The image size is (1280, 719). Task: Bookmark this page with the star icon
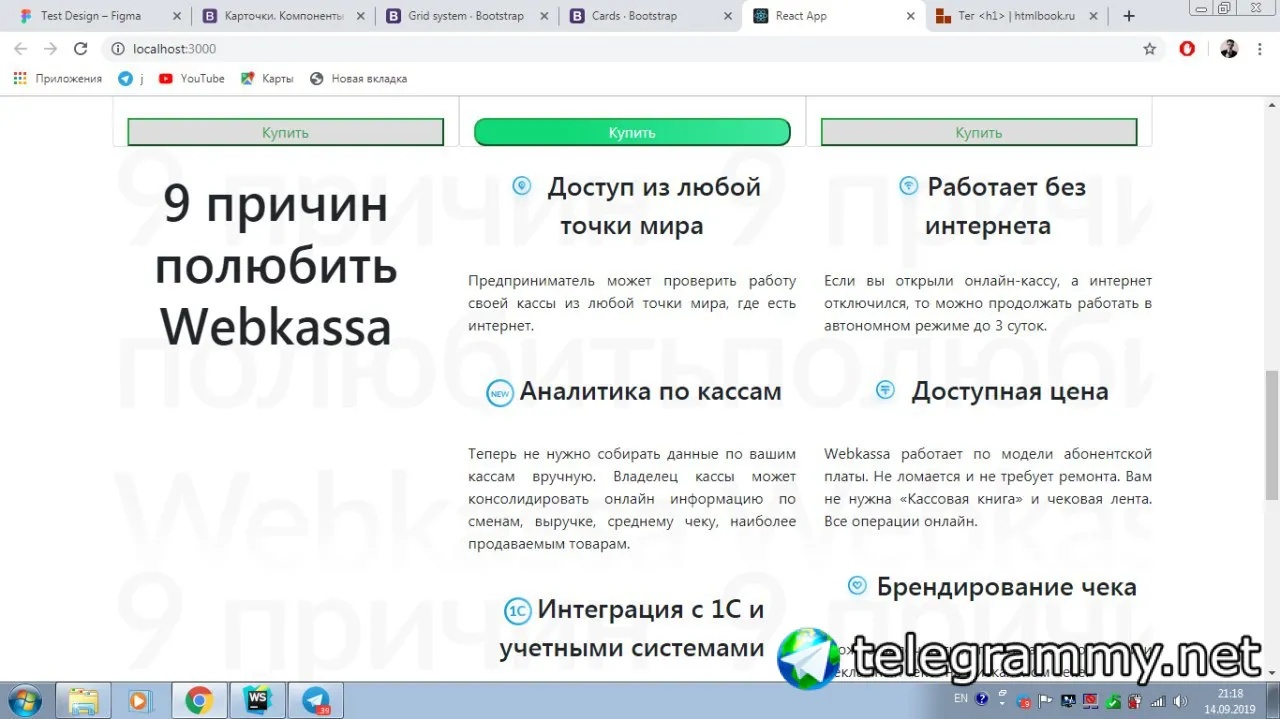click(1150, 49)
